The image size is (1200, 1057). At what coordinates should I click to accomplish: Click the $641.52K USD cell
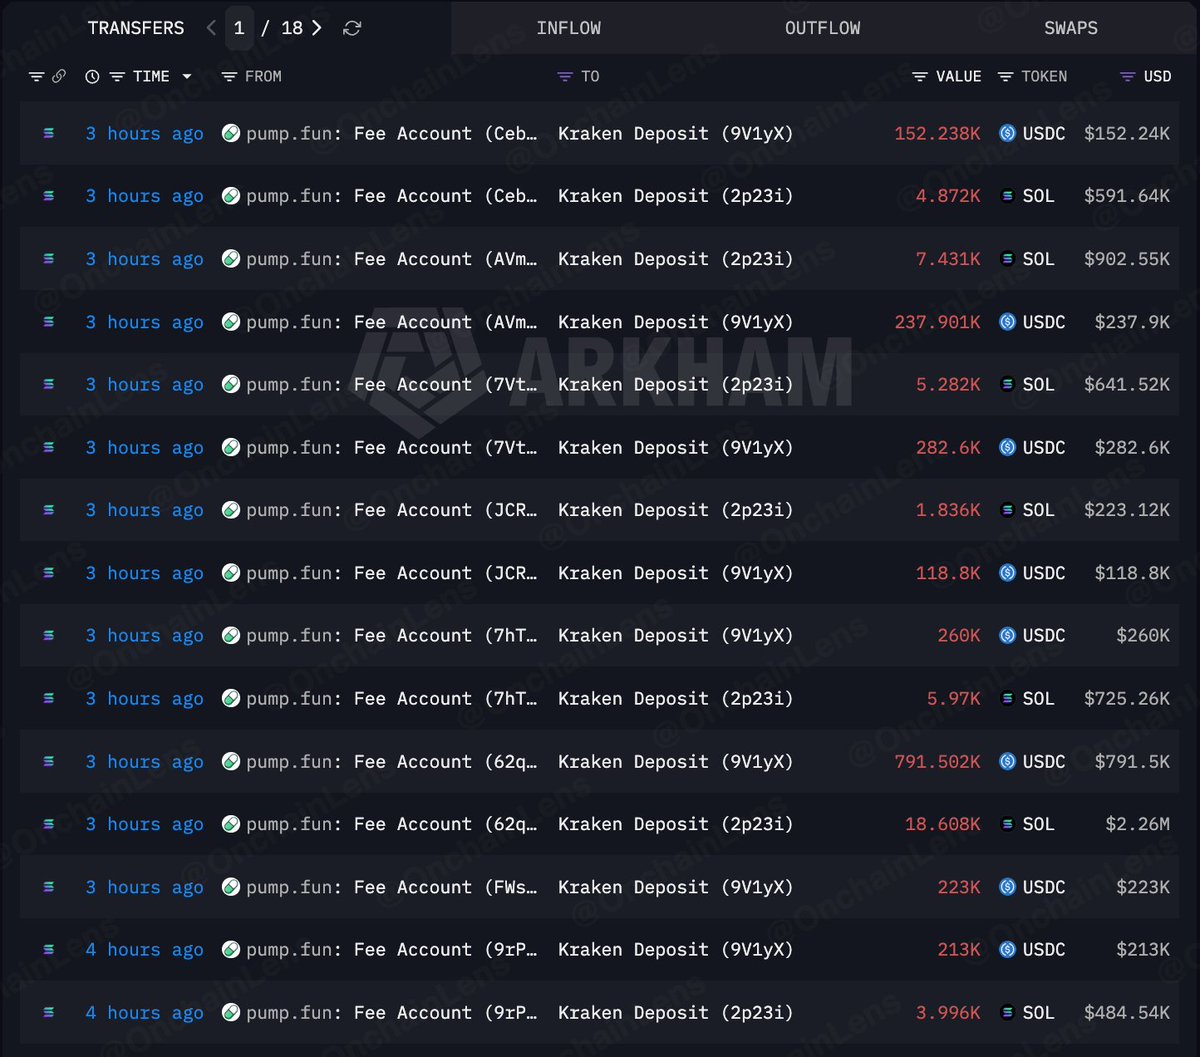1127,384
